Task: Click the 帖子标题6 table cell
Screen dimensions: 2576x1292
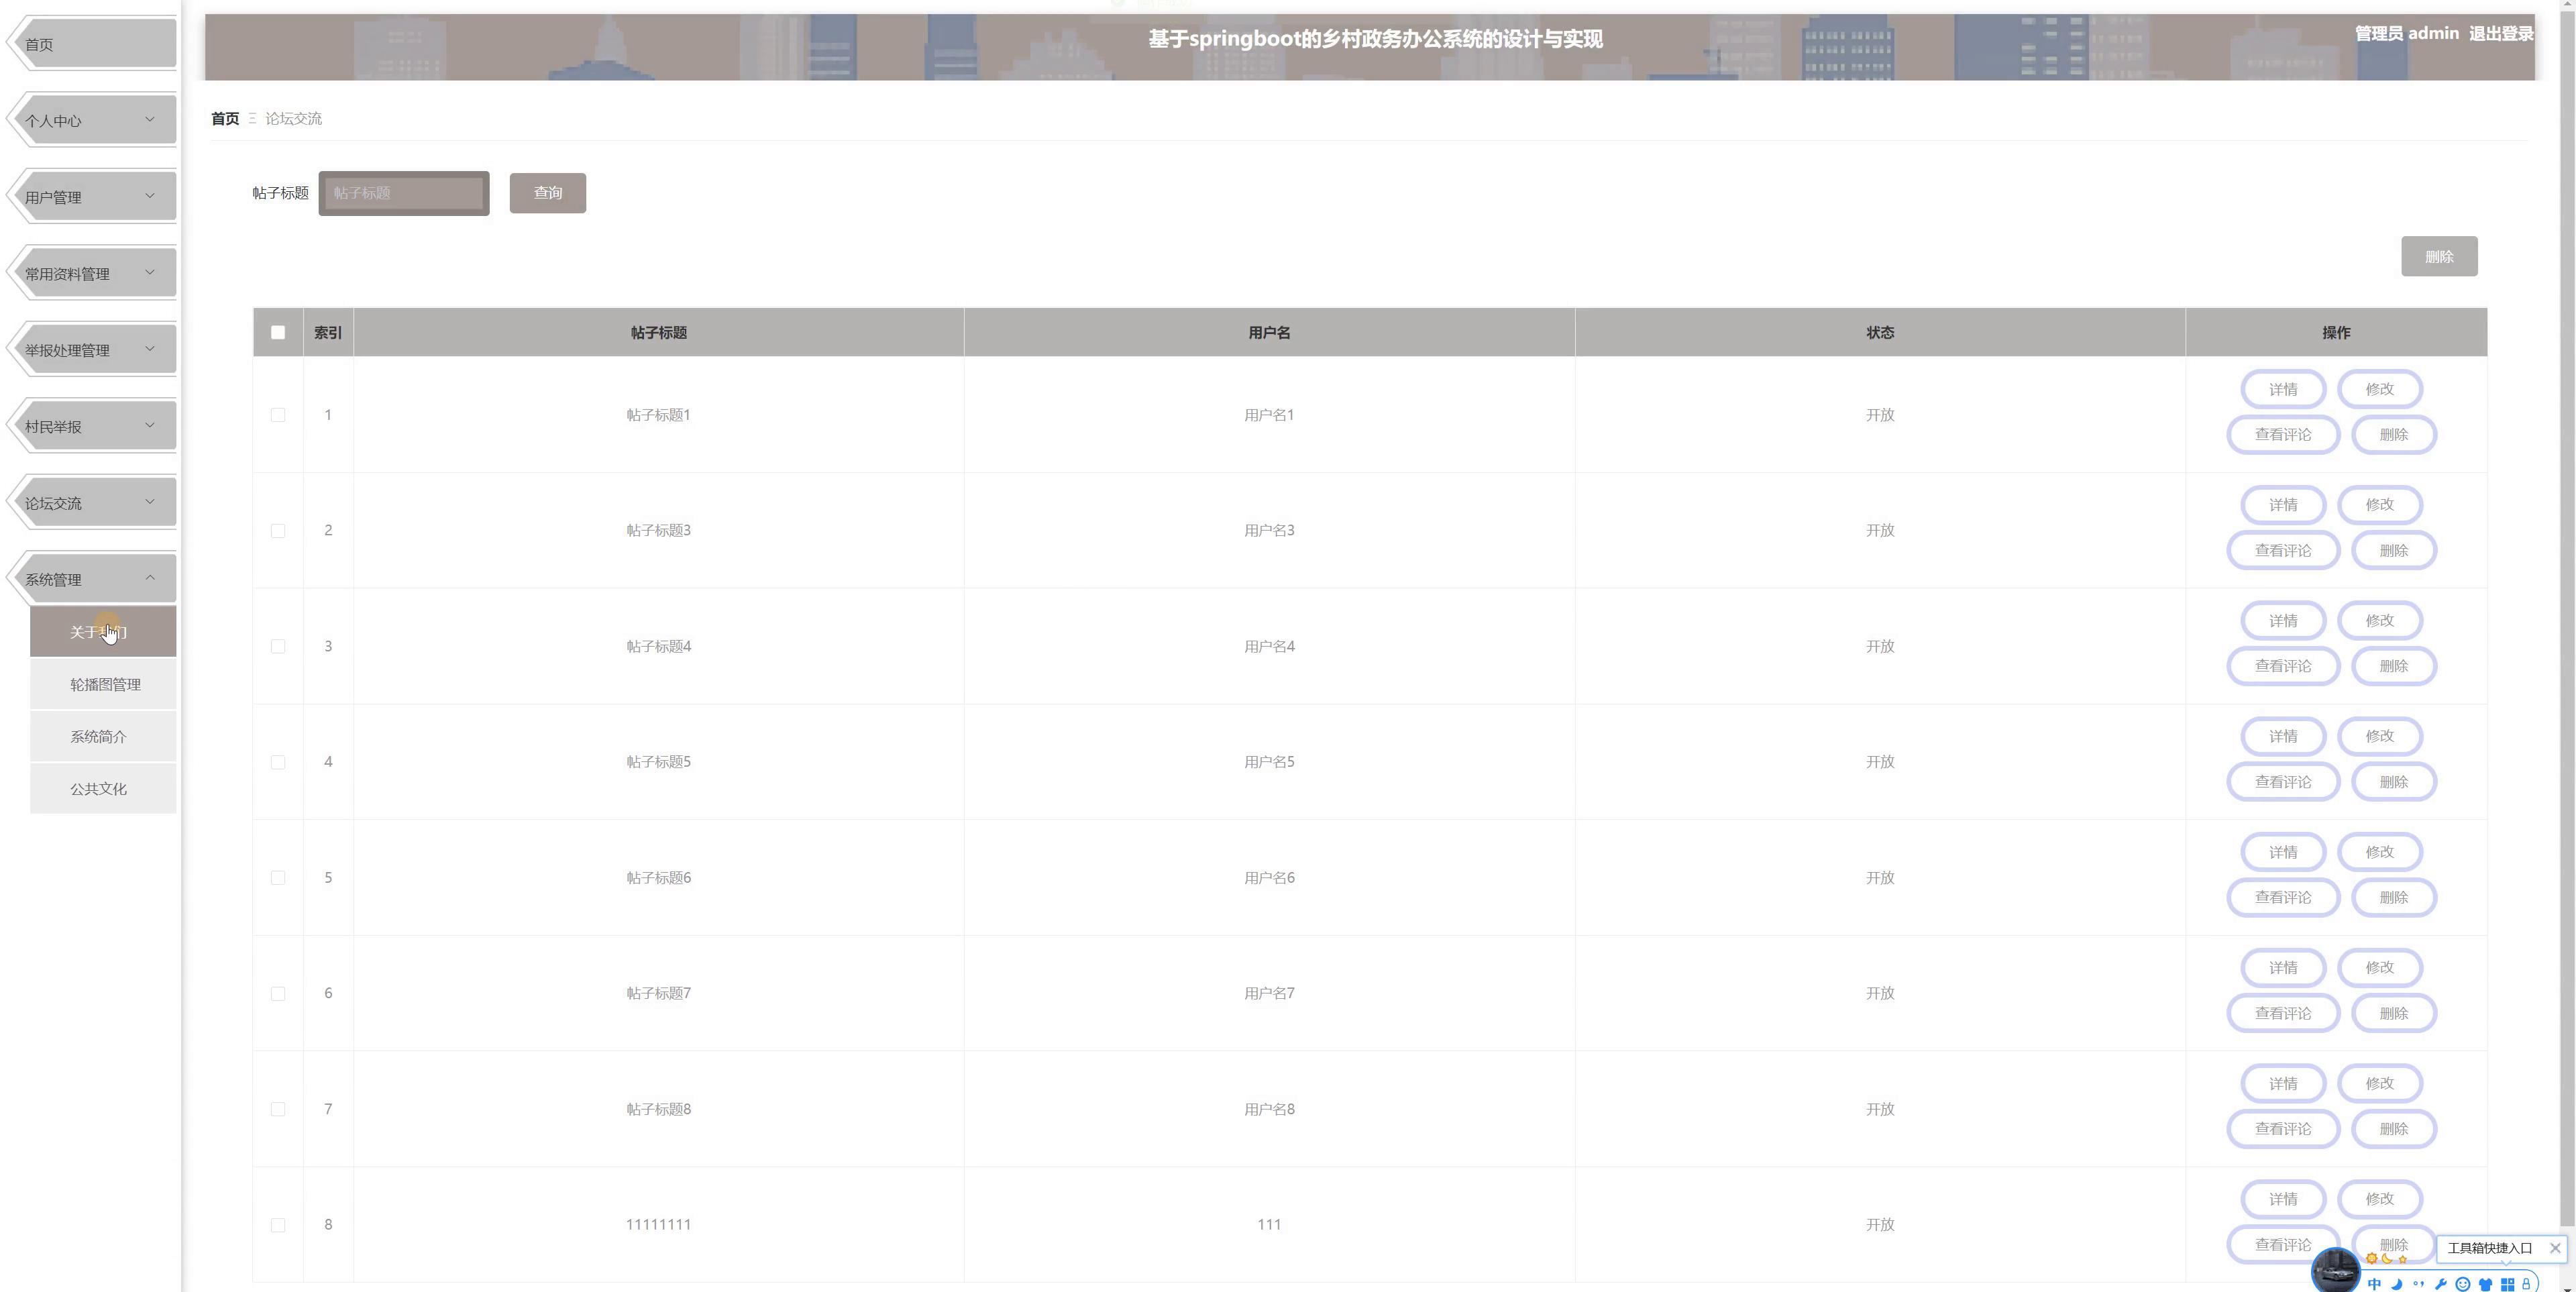Action: tap(658, 878)
